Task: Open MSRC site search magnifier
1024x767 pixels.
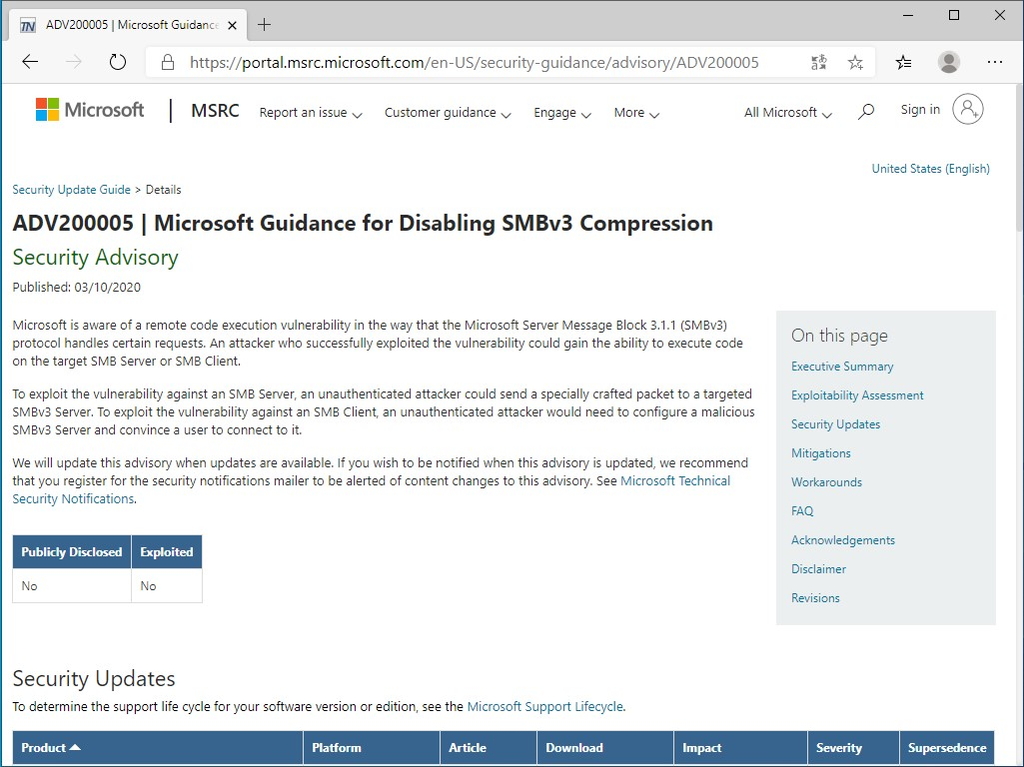Action: click(866, 112)
